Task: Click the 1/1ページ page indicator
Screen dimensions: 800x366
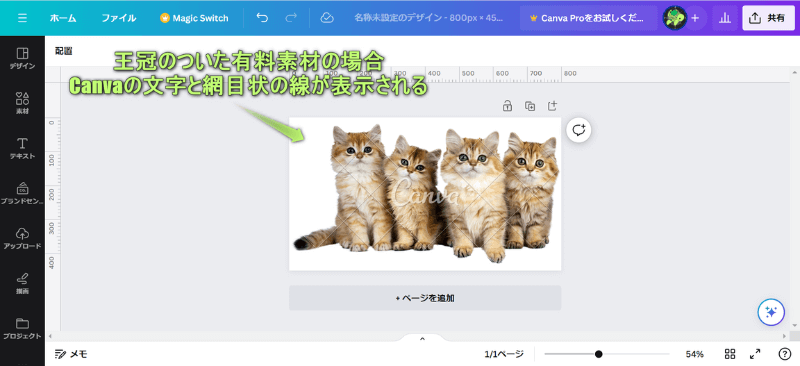Action: point(504,354)
